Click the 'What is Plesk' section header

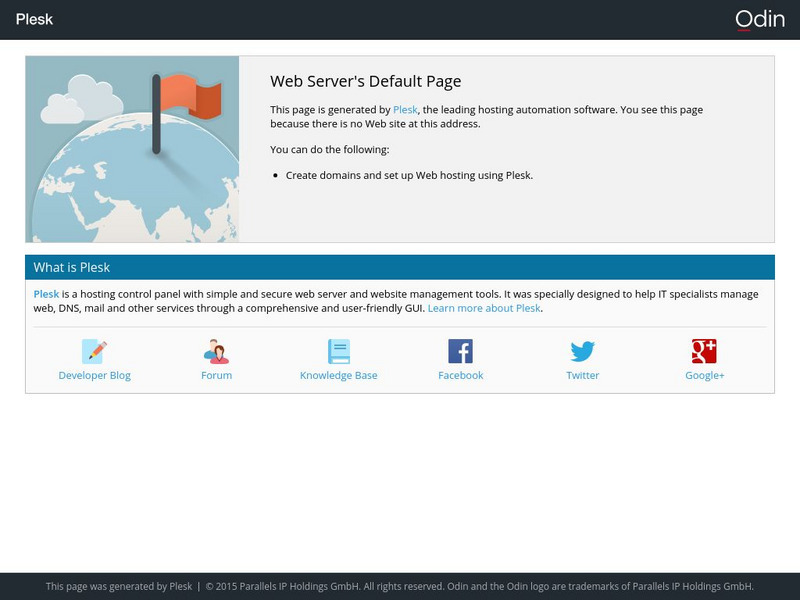[72, 268]
